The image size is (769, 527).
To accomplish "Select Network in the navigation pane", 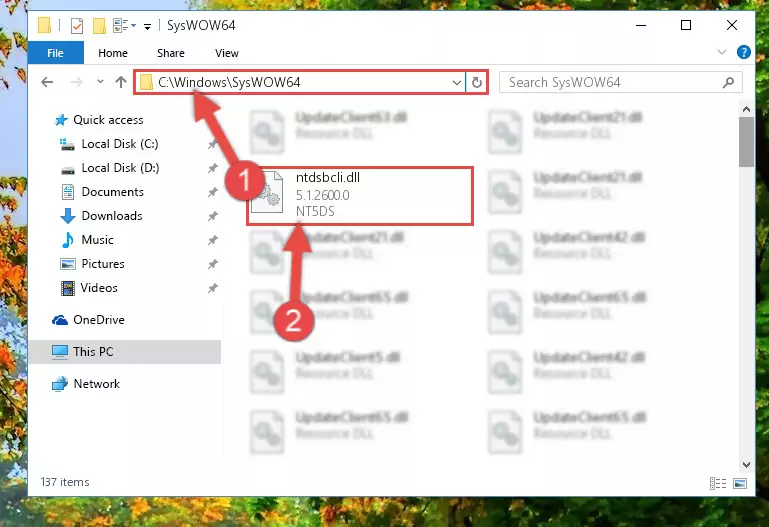I will pos(86,383).
